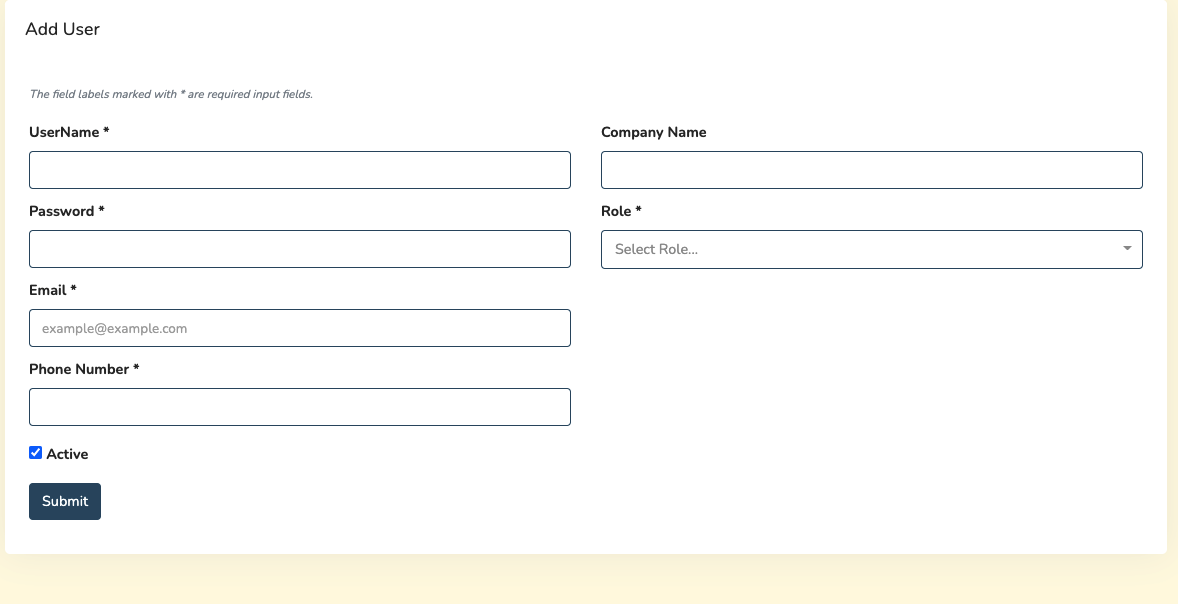Click the Email field with example@example.com placeholder
Image resolution: width=1178 pixels, height=604 pixels.
click(x=300, y=328)
